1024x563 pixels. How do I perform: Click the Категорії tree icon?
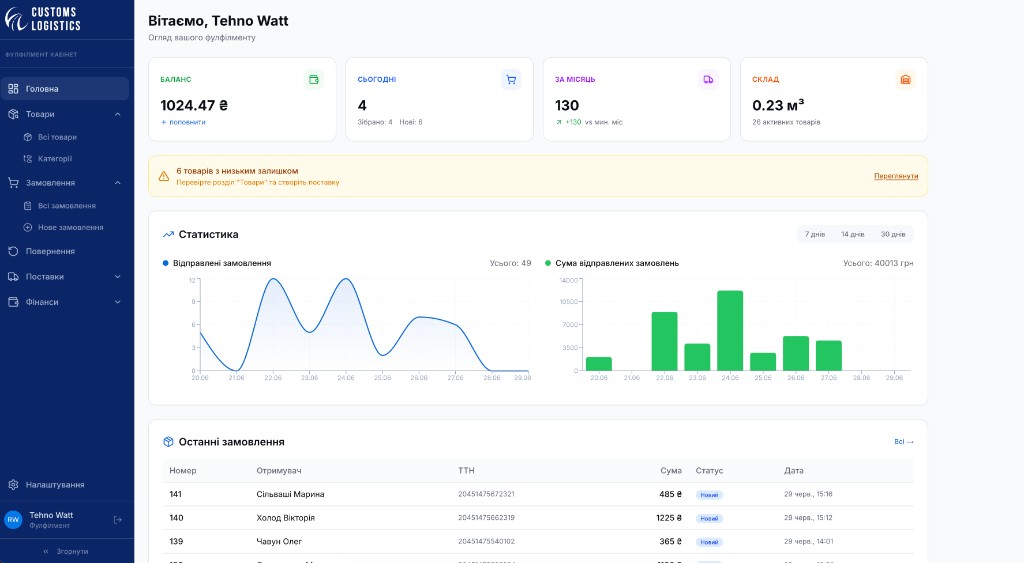[27, 159]
